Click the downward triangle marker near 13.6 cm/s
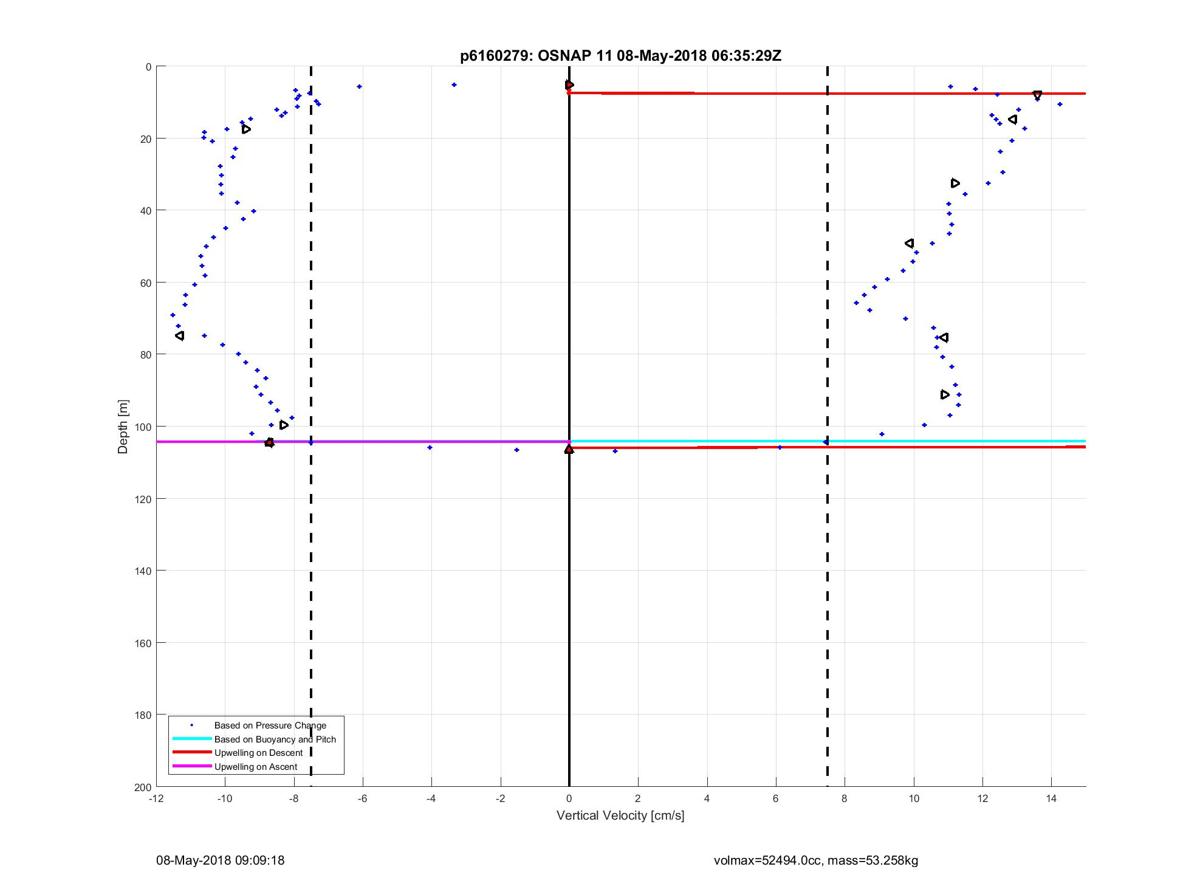This screenshot has width=1200, height=885. click(1037, 95)
